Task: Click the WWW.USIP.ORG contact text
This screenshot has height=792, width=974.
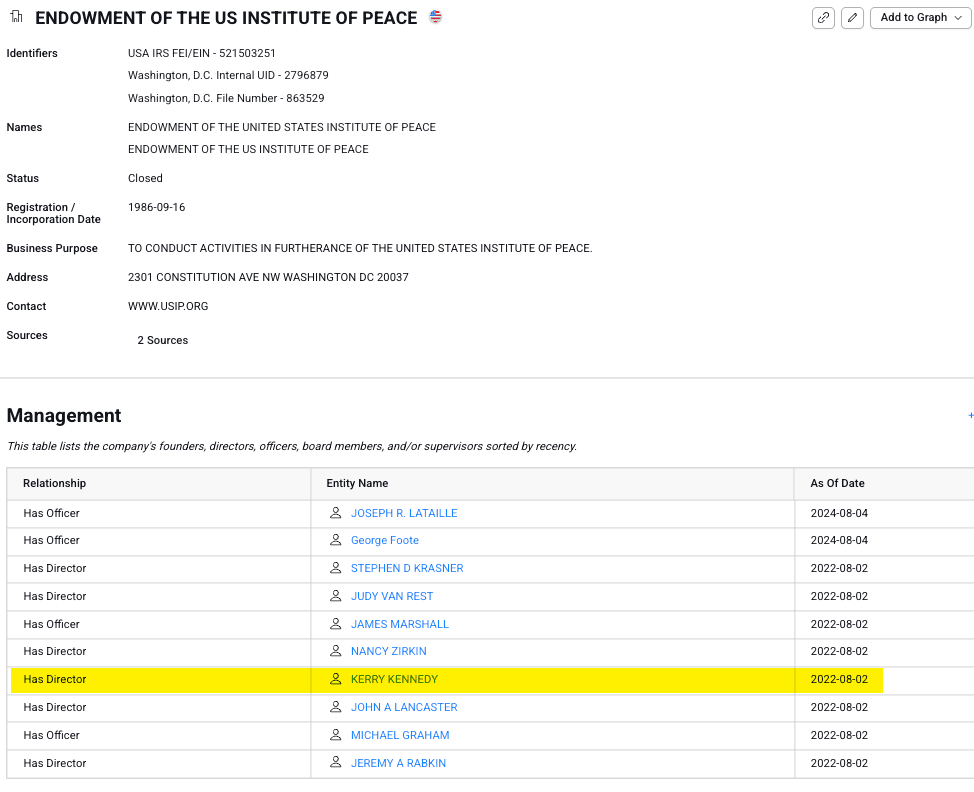Action: (x=168, y=306)
